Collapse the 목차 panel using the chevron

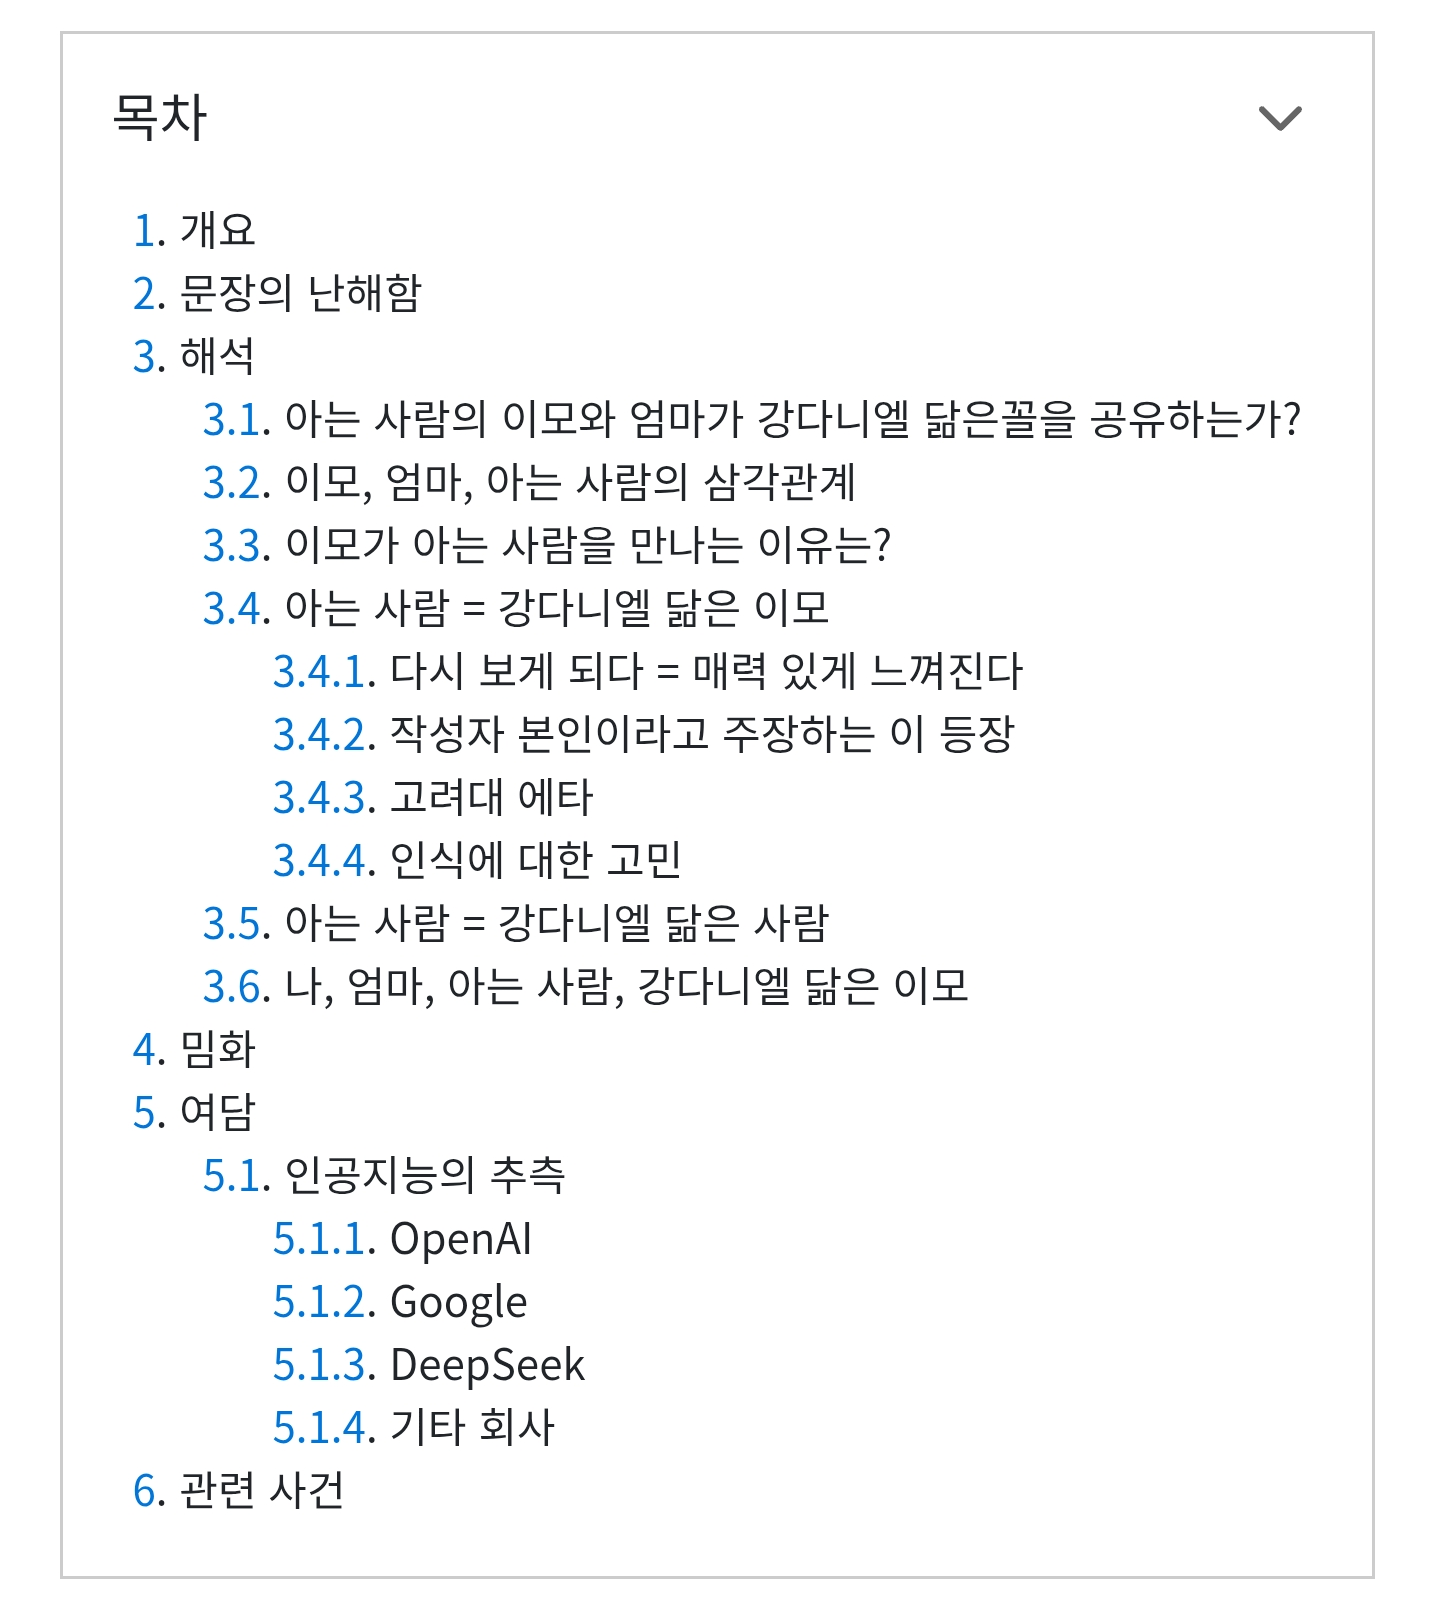point(1281,119)
